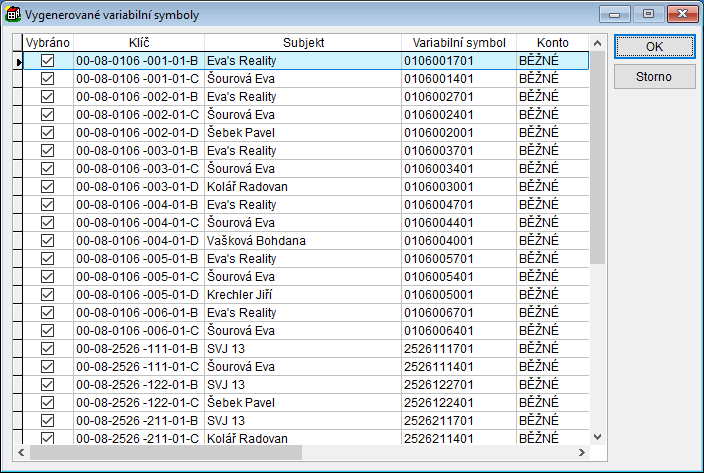Image resolution: width=704 pixels, height=473 pixels.
Task: Select the variable symbol cell 2526111701
Action: point(459,349)
